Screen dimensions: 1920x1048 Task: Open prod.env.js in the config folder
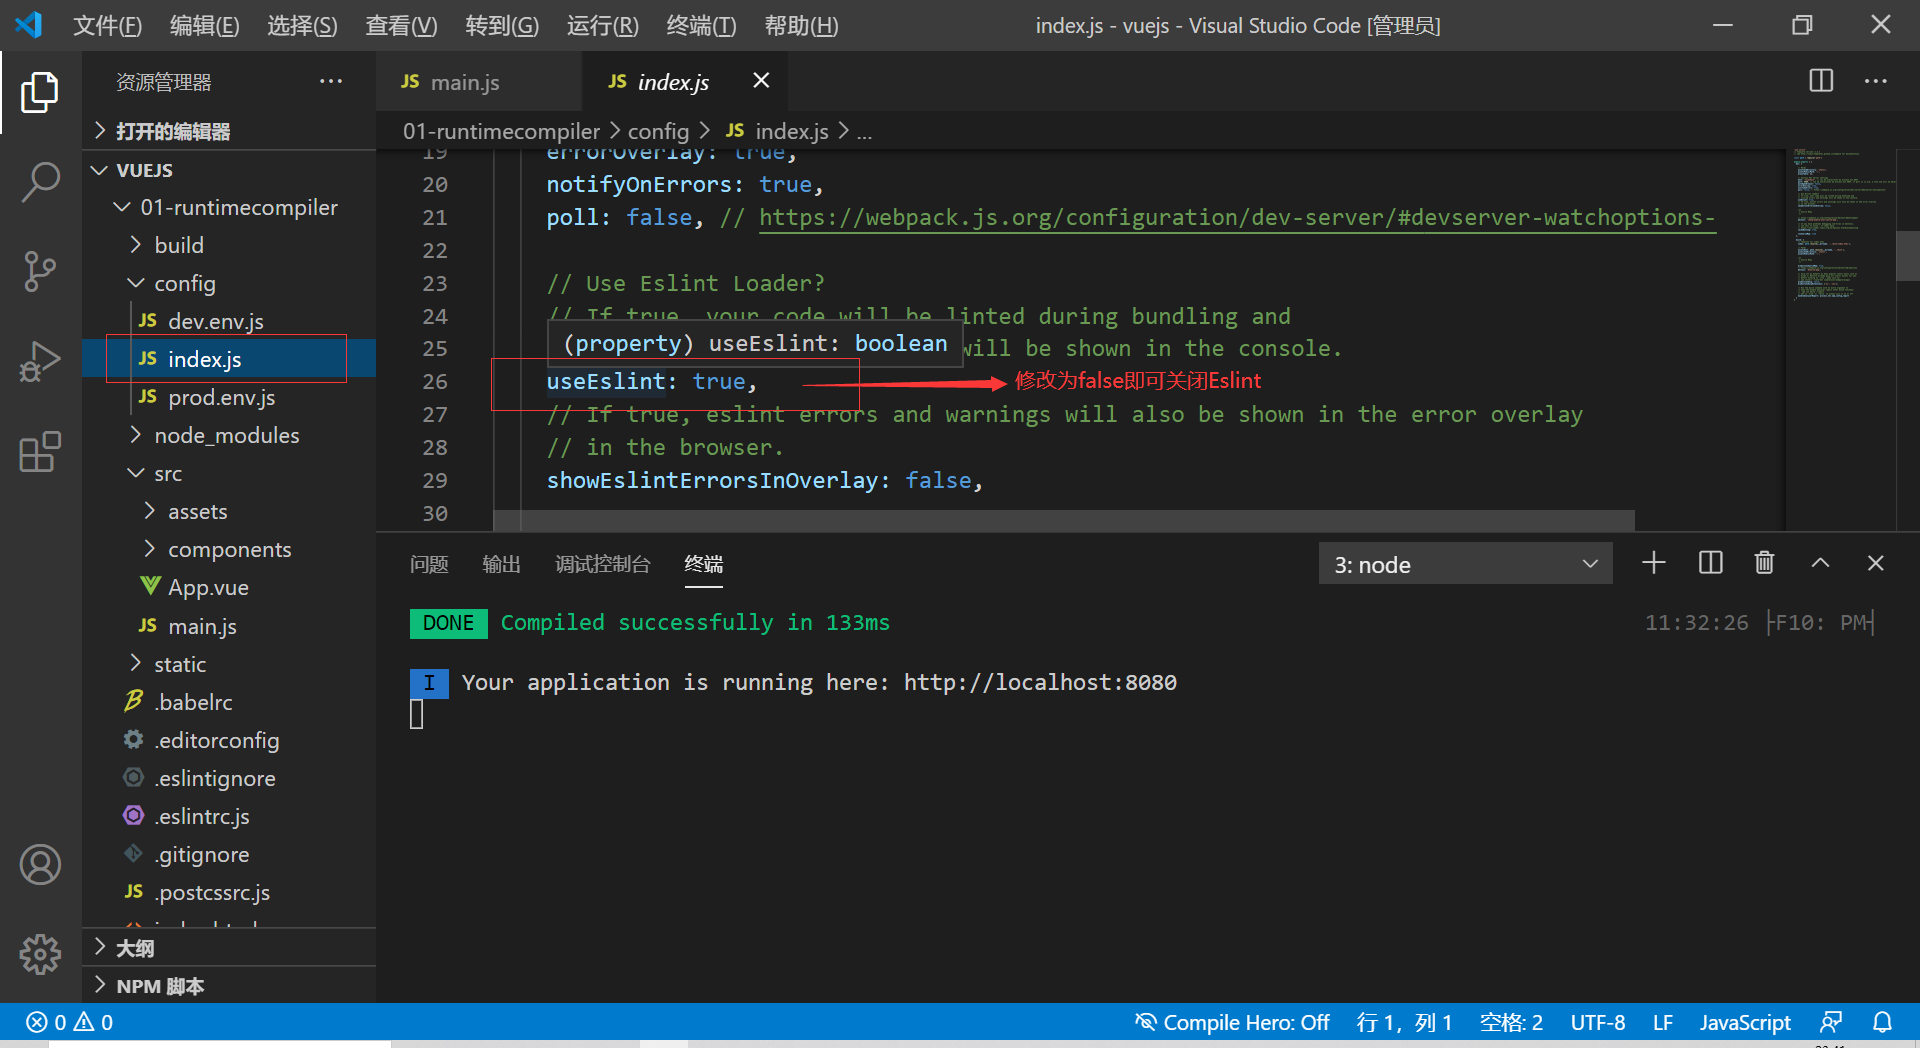222,397
